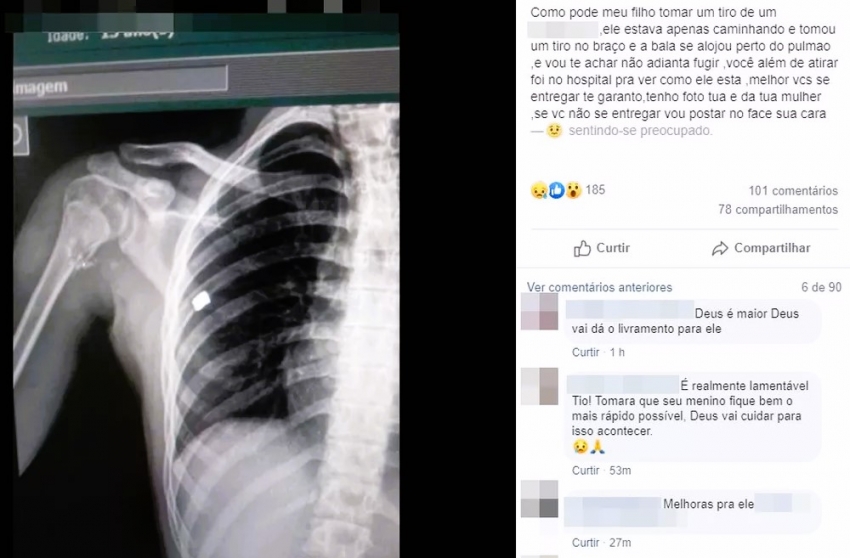Show who reacted via the 185 count
Image resolution: width=850 pixels, height=558 pixels.
tap(595, 190)
